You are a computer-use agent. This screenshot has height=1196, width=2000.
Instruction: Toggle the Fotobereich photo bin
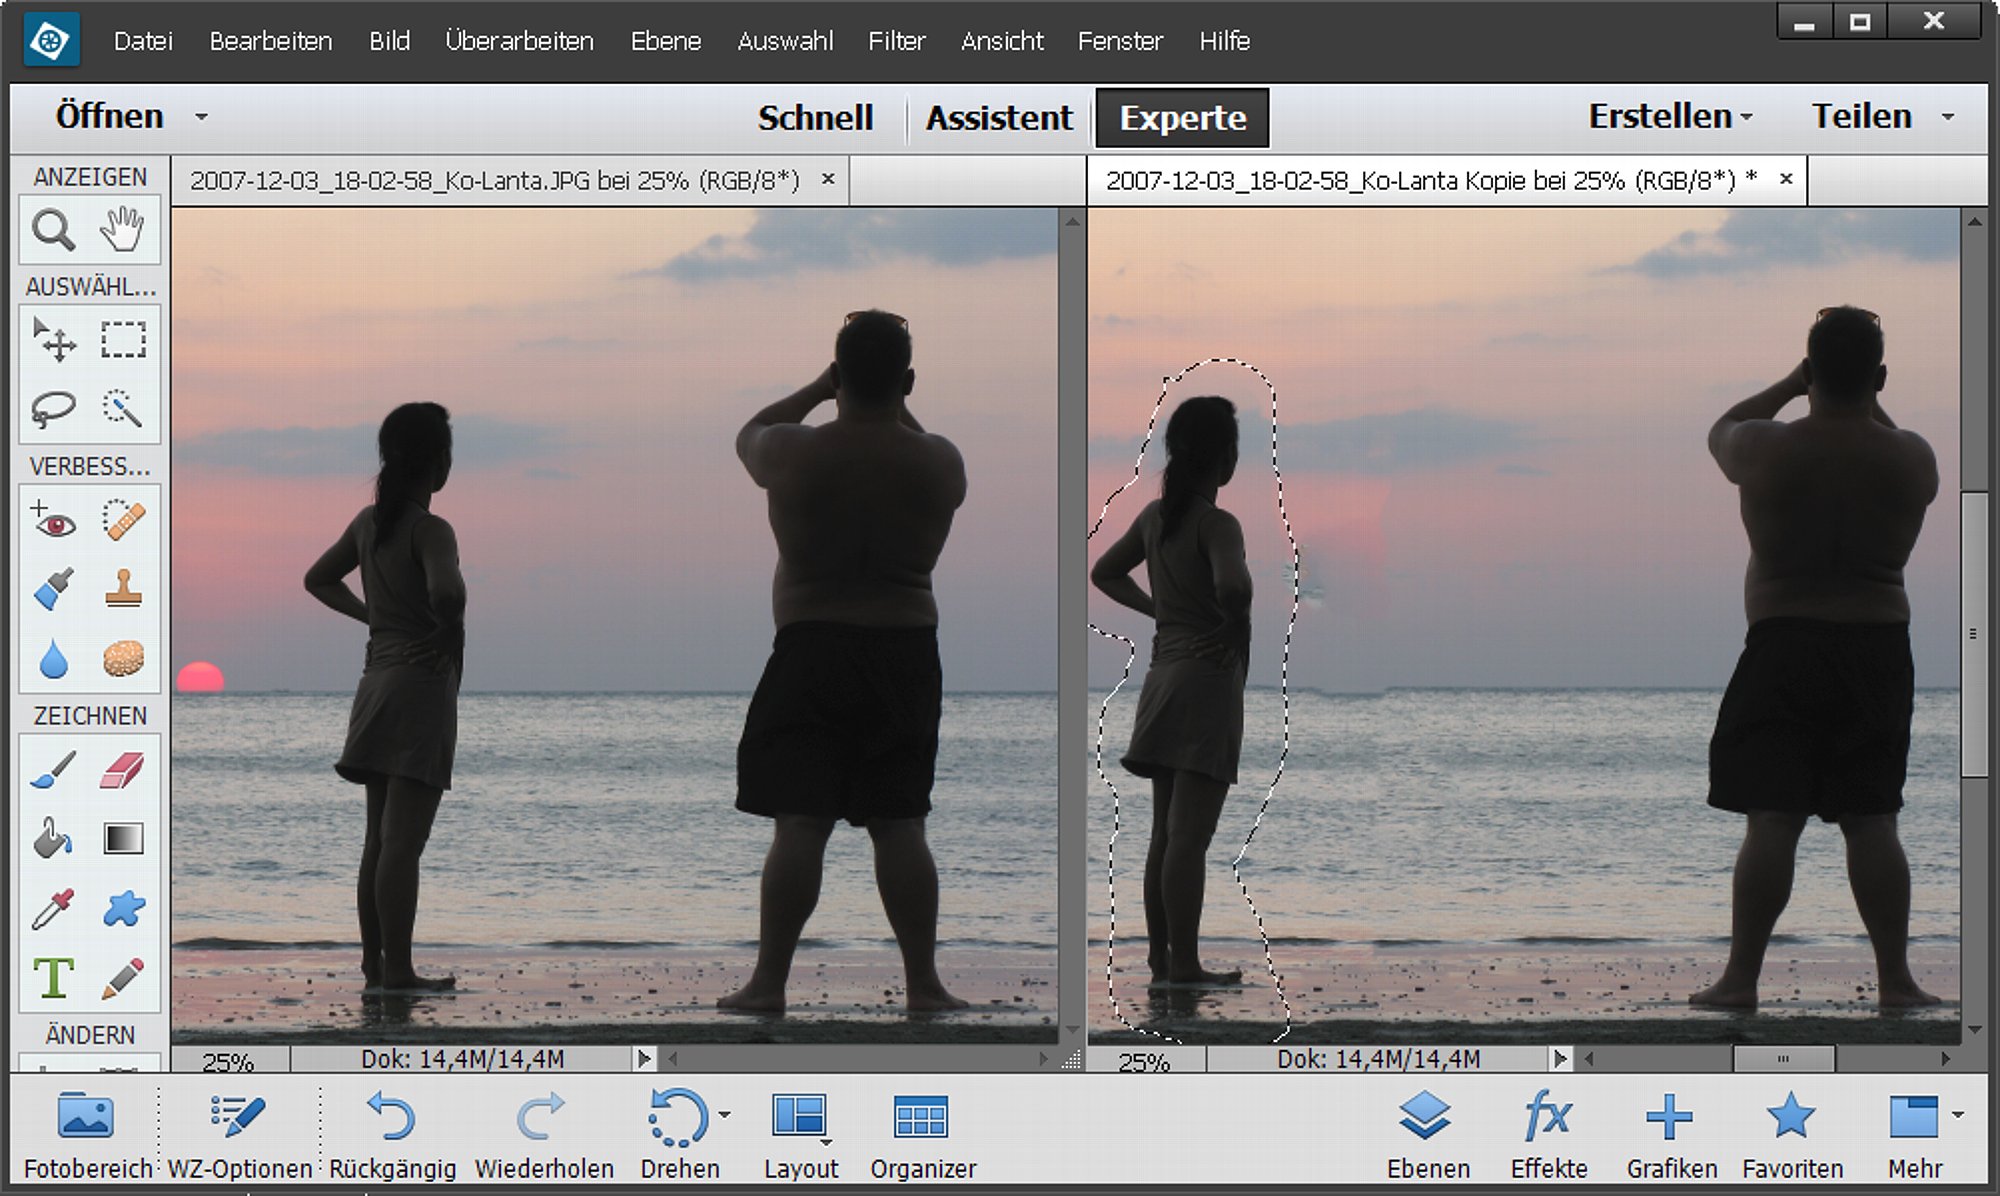(87, 1135)
